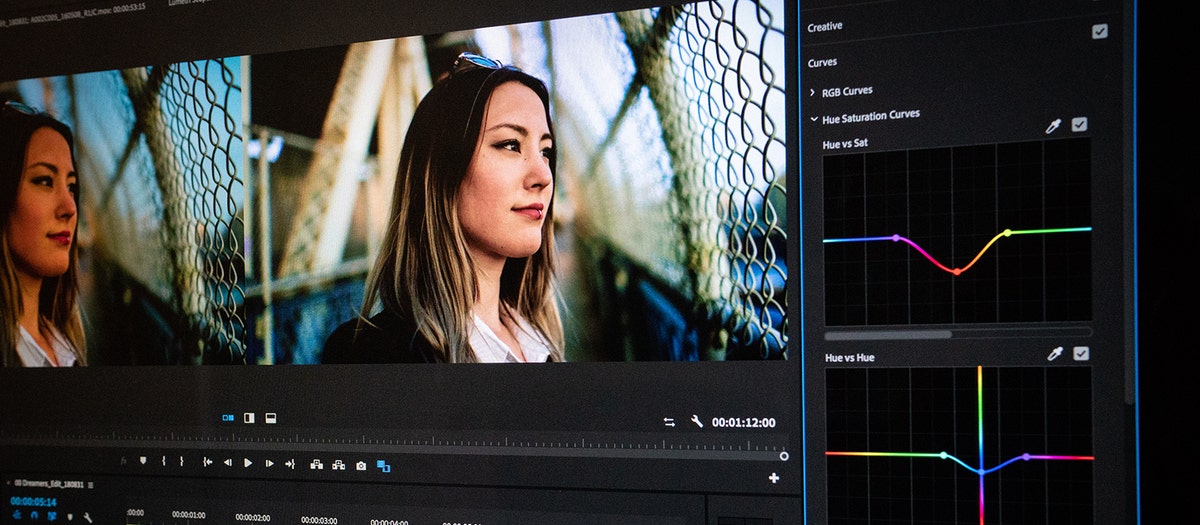Click the Add Marker icon
This screenshot has width=1200, height=525.
143,461
